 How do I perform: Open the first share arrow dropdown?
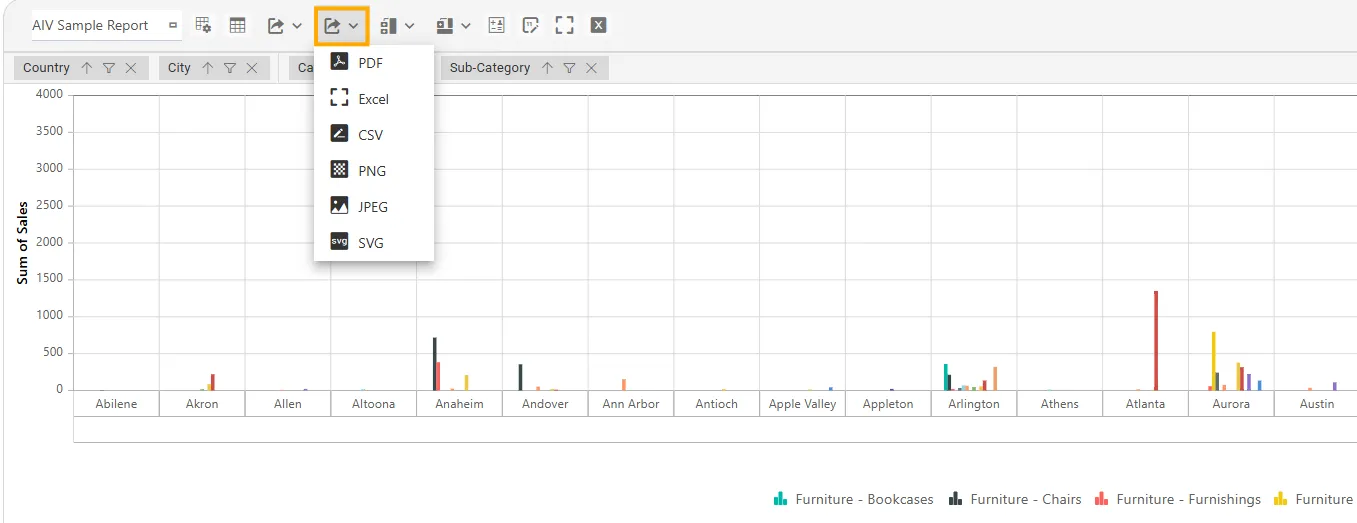click(284, 25)
